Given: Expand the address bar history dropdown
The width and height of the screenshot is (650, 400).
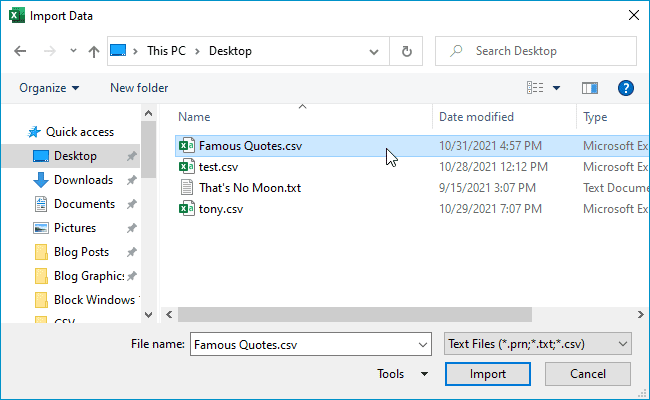Looking at the screenshot, I should coord(374,52).
